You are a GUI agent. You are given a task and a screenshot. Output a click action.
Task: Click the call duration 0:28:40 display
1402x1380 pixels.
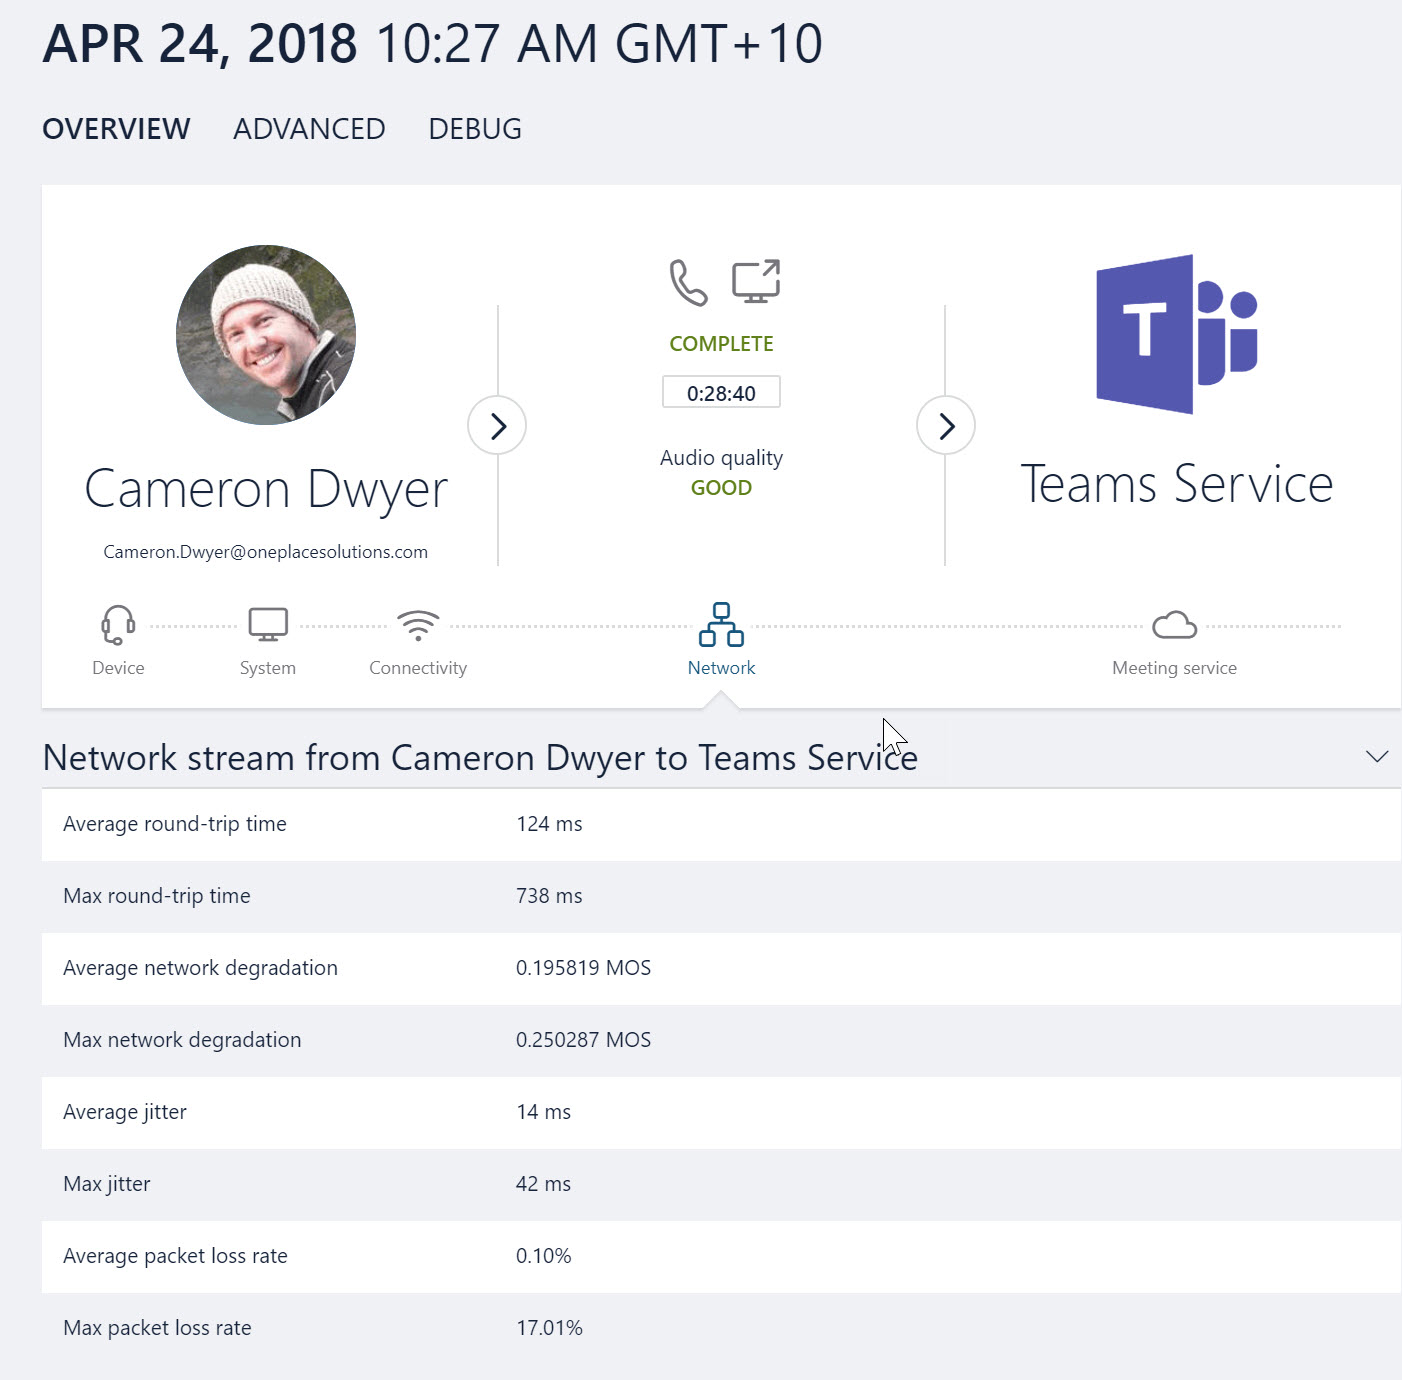pyautogui.click(x=720, y=392)
